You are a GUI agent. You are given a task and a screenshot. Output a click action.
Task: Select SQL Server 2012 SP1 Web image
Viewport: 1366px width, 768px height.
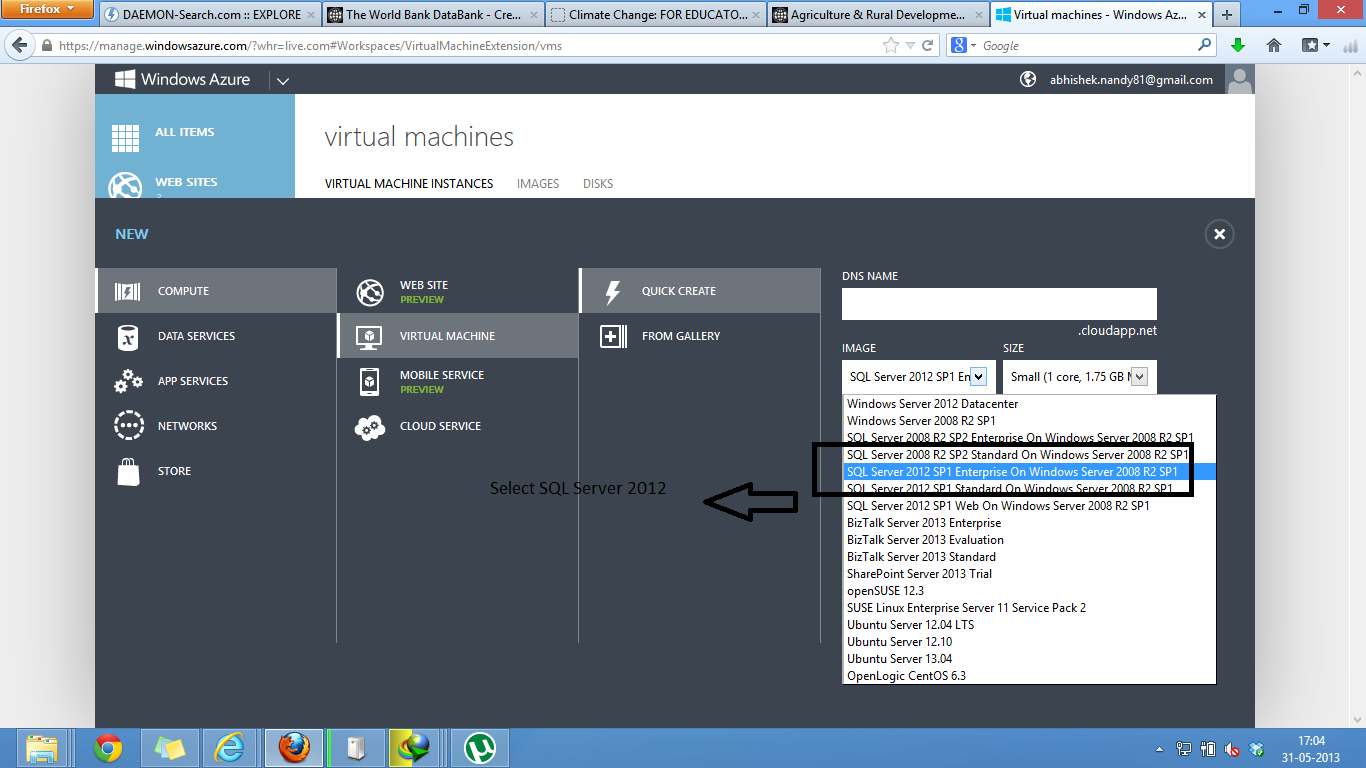coord(1029,506)
